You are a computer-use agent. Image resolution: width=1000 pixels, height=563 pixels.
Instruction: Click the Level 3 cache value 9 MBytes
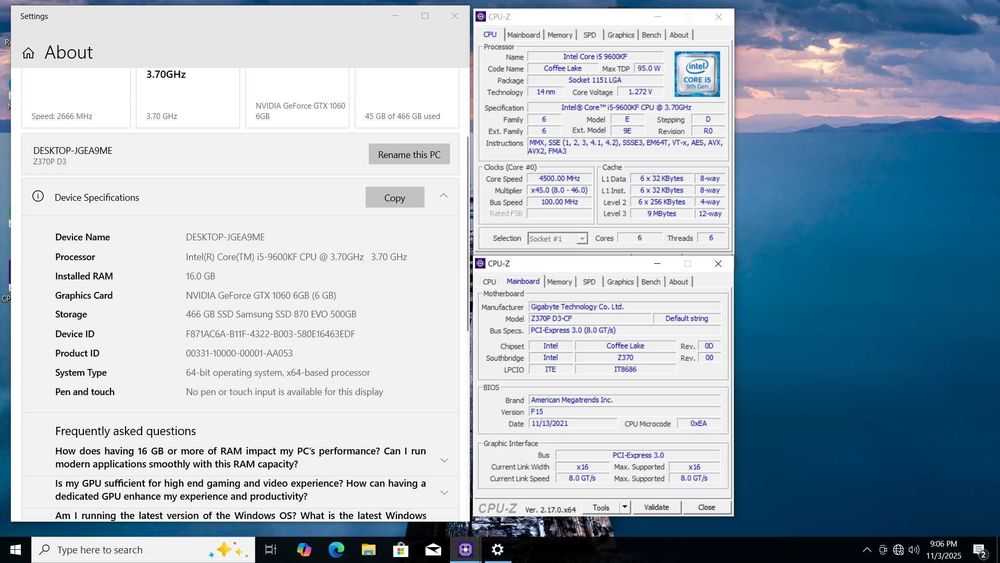point(661,214)
